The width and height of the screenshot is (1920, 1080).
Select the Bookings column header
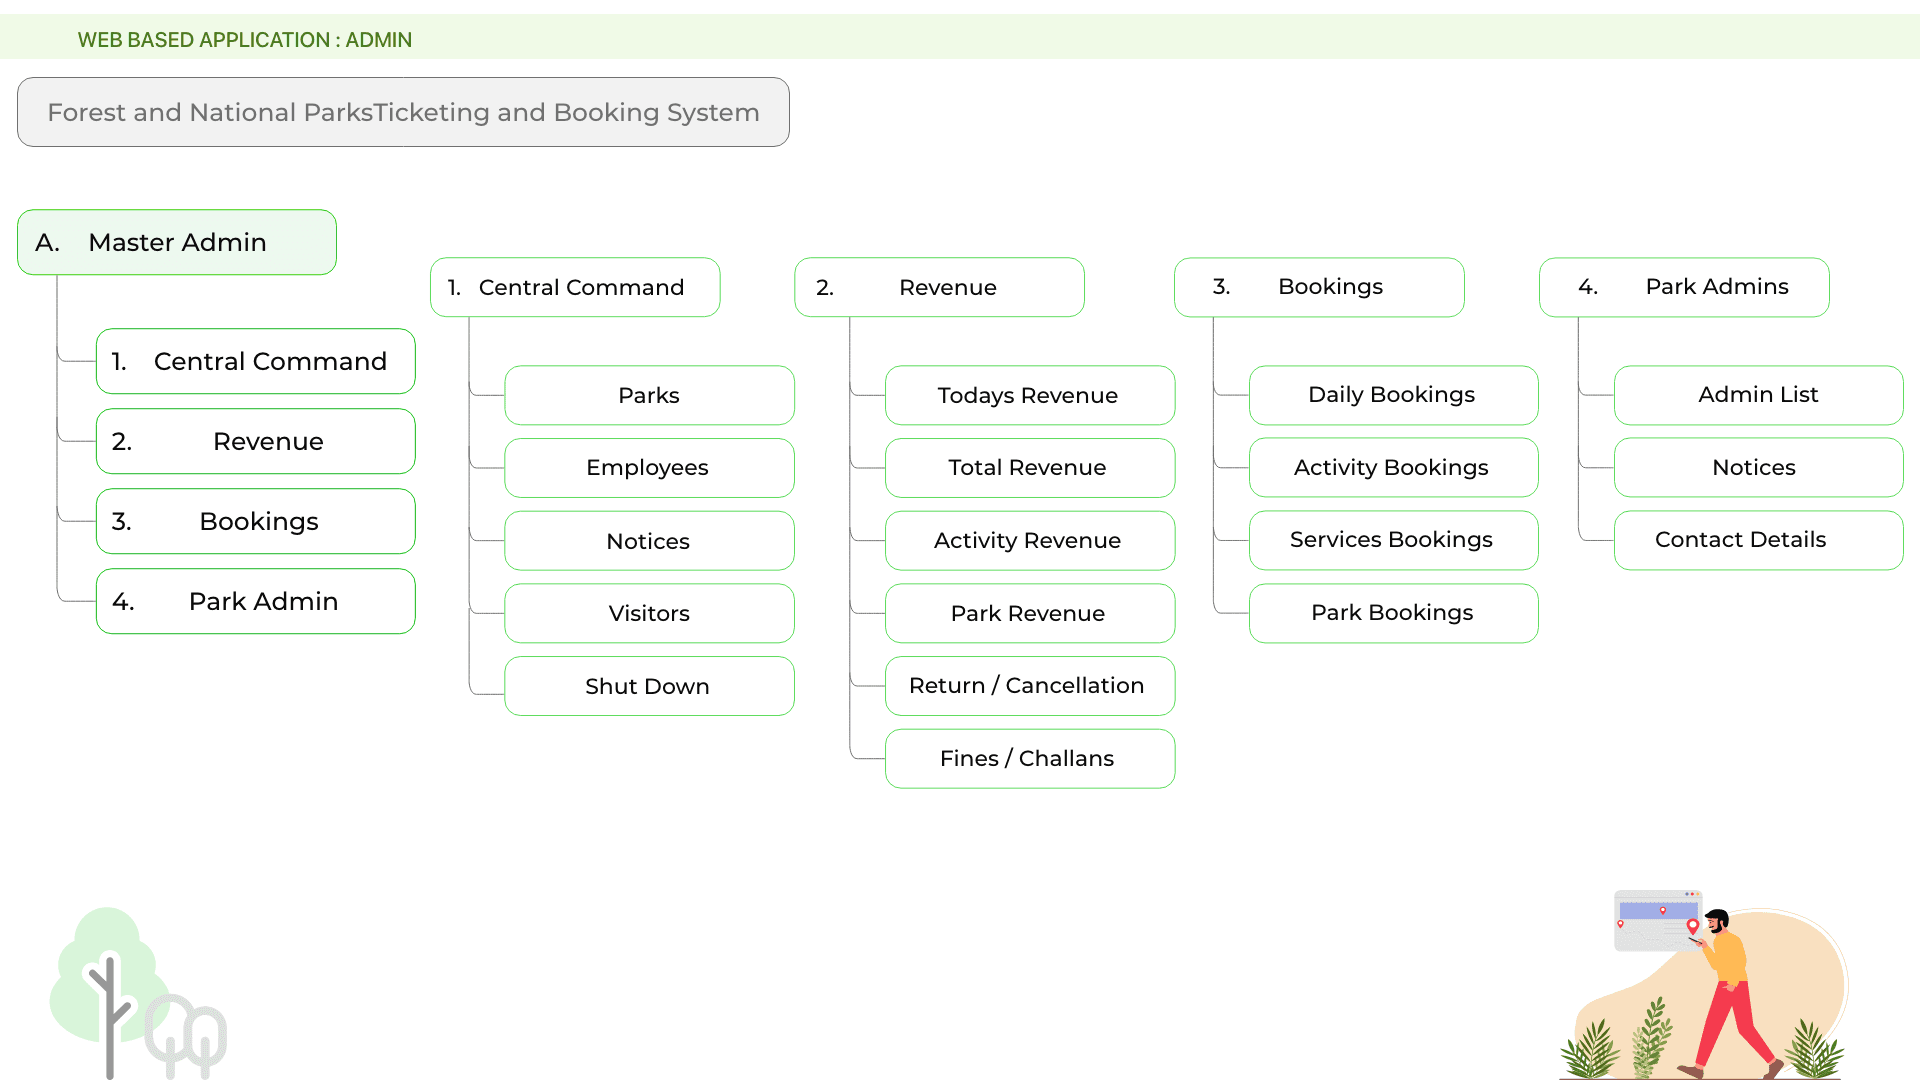1319,287
